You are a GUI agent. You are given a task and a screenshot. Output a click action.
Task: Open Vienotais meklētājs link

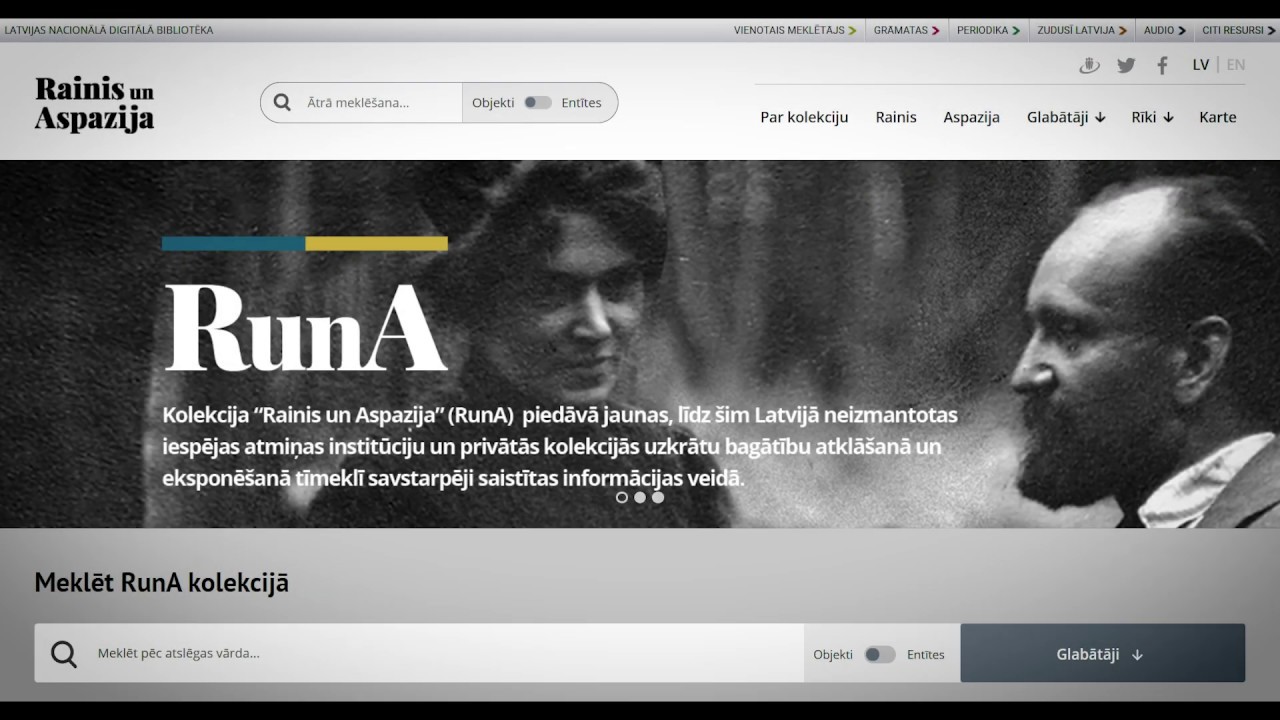click(x=795, y=30)
